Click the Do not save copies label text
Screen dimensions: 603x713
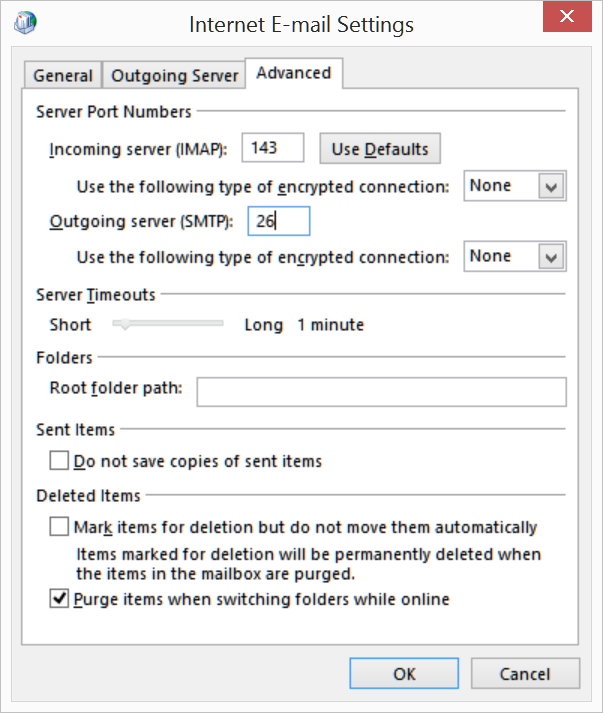[198, 462]
